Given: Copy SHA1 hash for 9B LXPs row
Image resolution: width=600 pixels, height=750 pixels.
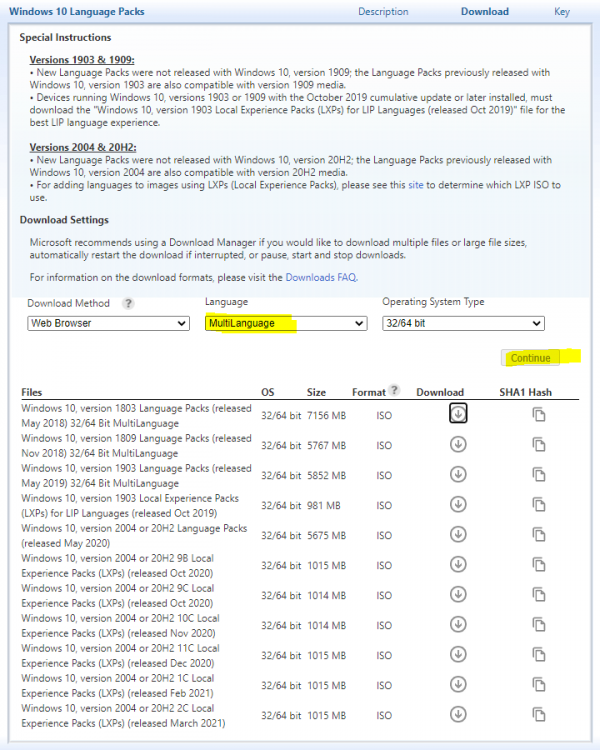Looking at the screenshot, I should (539, 565).
